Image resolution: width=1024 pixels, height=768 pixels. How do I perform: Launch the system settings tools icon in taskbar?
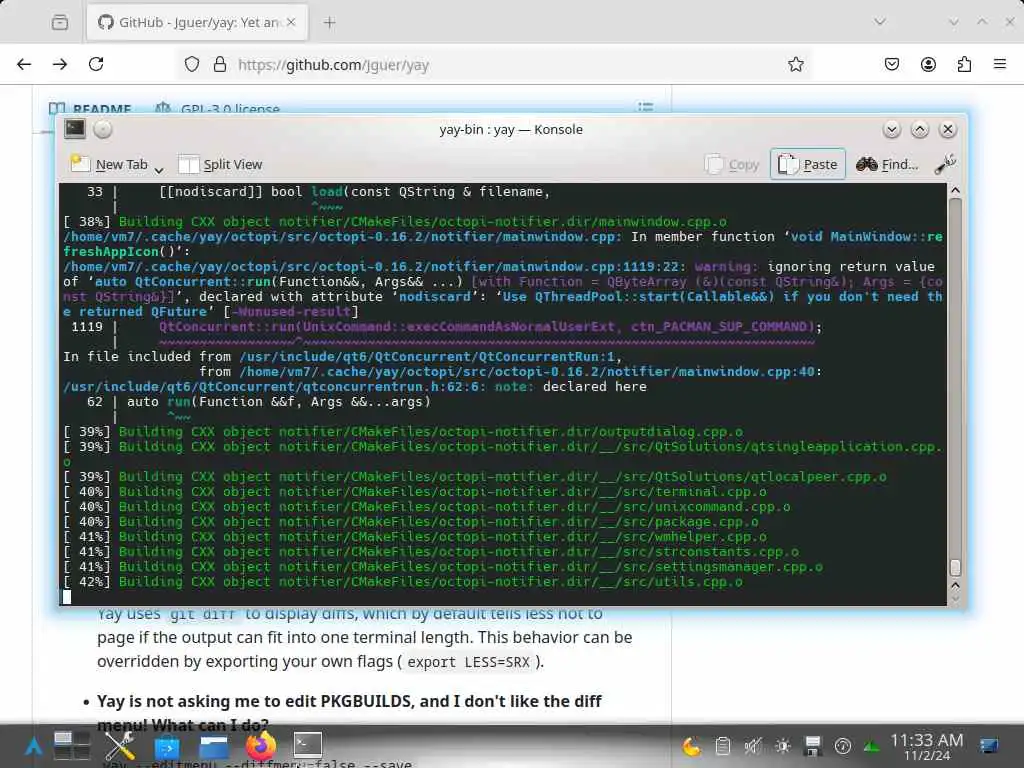[x=120, y=746]
